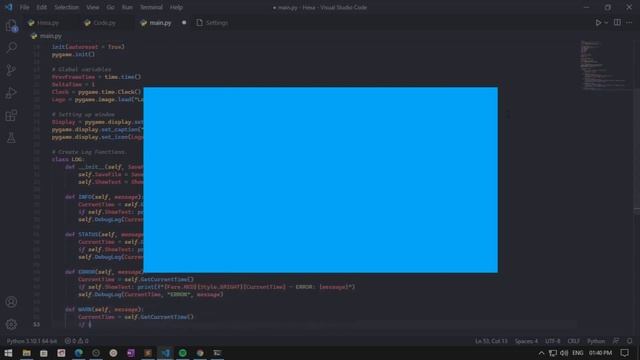Show hidden system tray icons
This screenshot has width=640, height=360.
click(541, 353)
